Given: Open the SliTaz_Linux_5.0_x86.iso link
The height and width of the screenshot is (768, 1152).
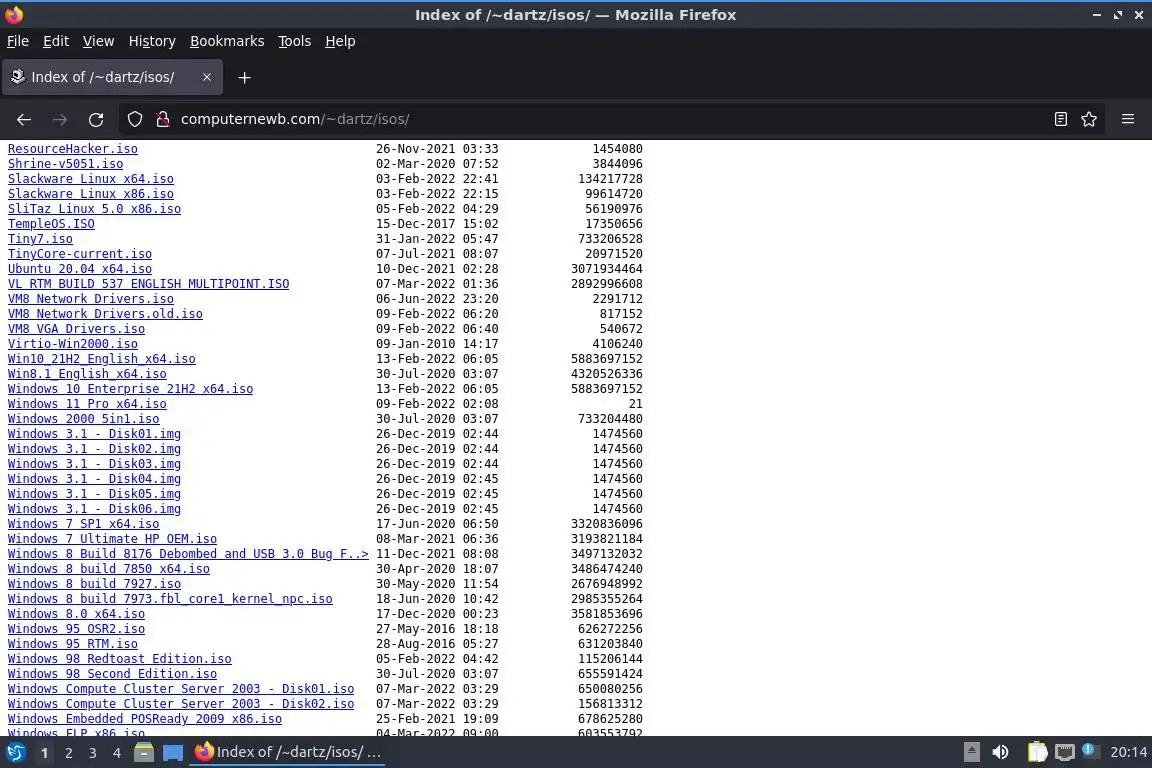Looking at the screenshot, I should [94, 209].
